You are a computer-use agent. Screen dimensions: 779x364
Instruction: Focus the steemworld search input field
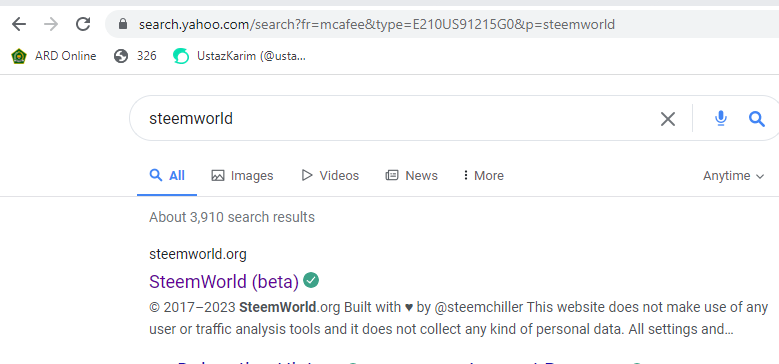click(392, 119)
